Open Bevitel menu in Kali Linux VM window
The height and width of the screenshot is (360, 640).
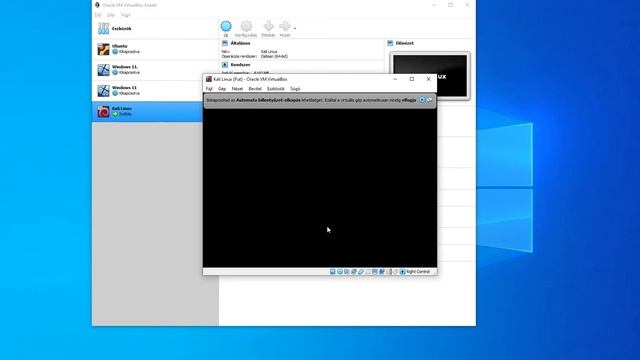pyautogui.click(x=255, y=89)
